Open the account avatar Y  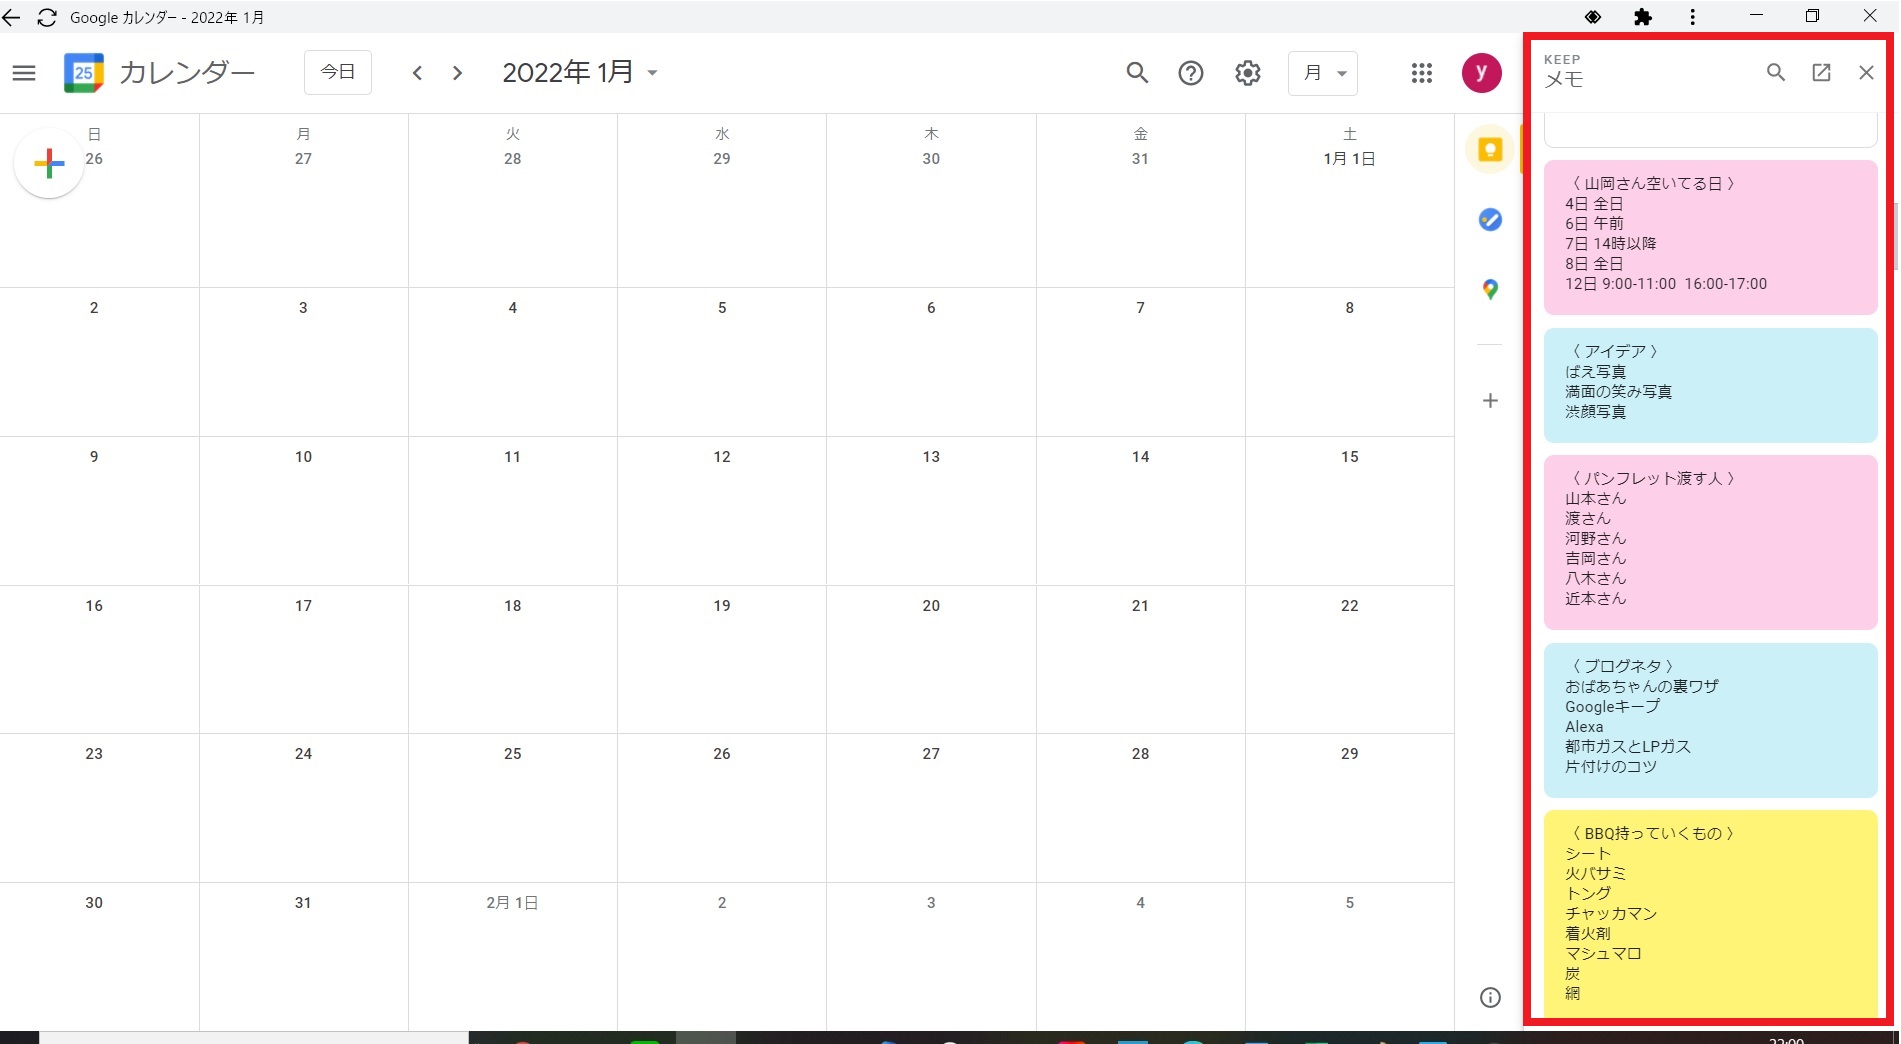tap(1481, 73)
